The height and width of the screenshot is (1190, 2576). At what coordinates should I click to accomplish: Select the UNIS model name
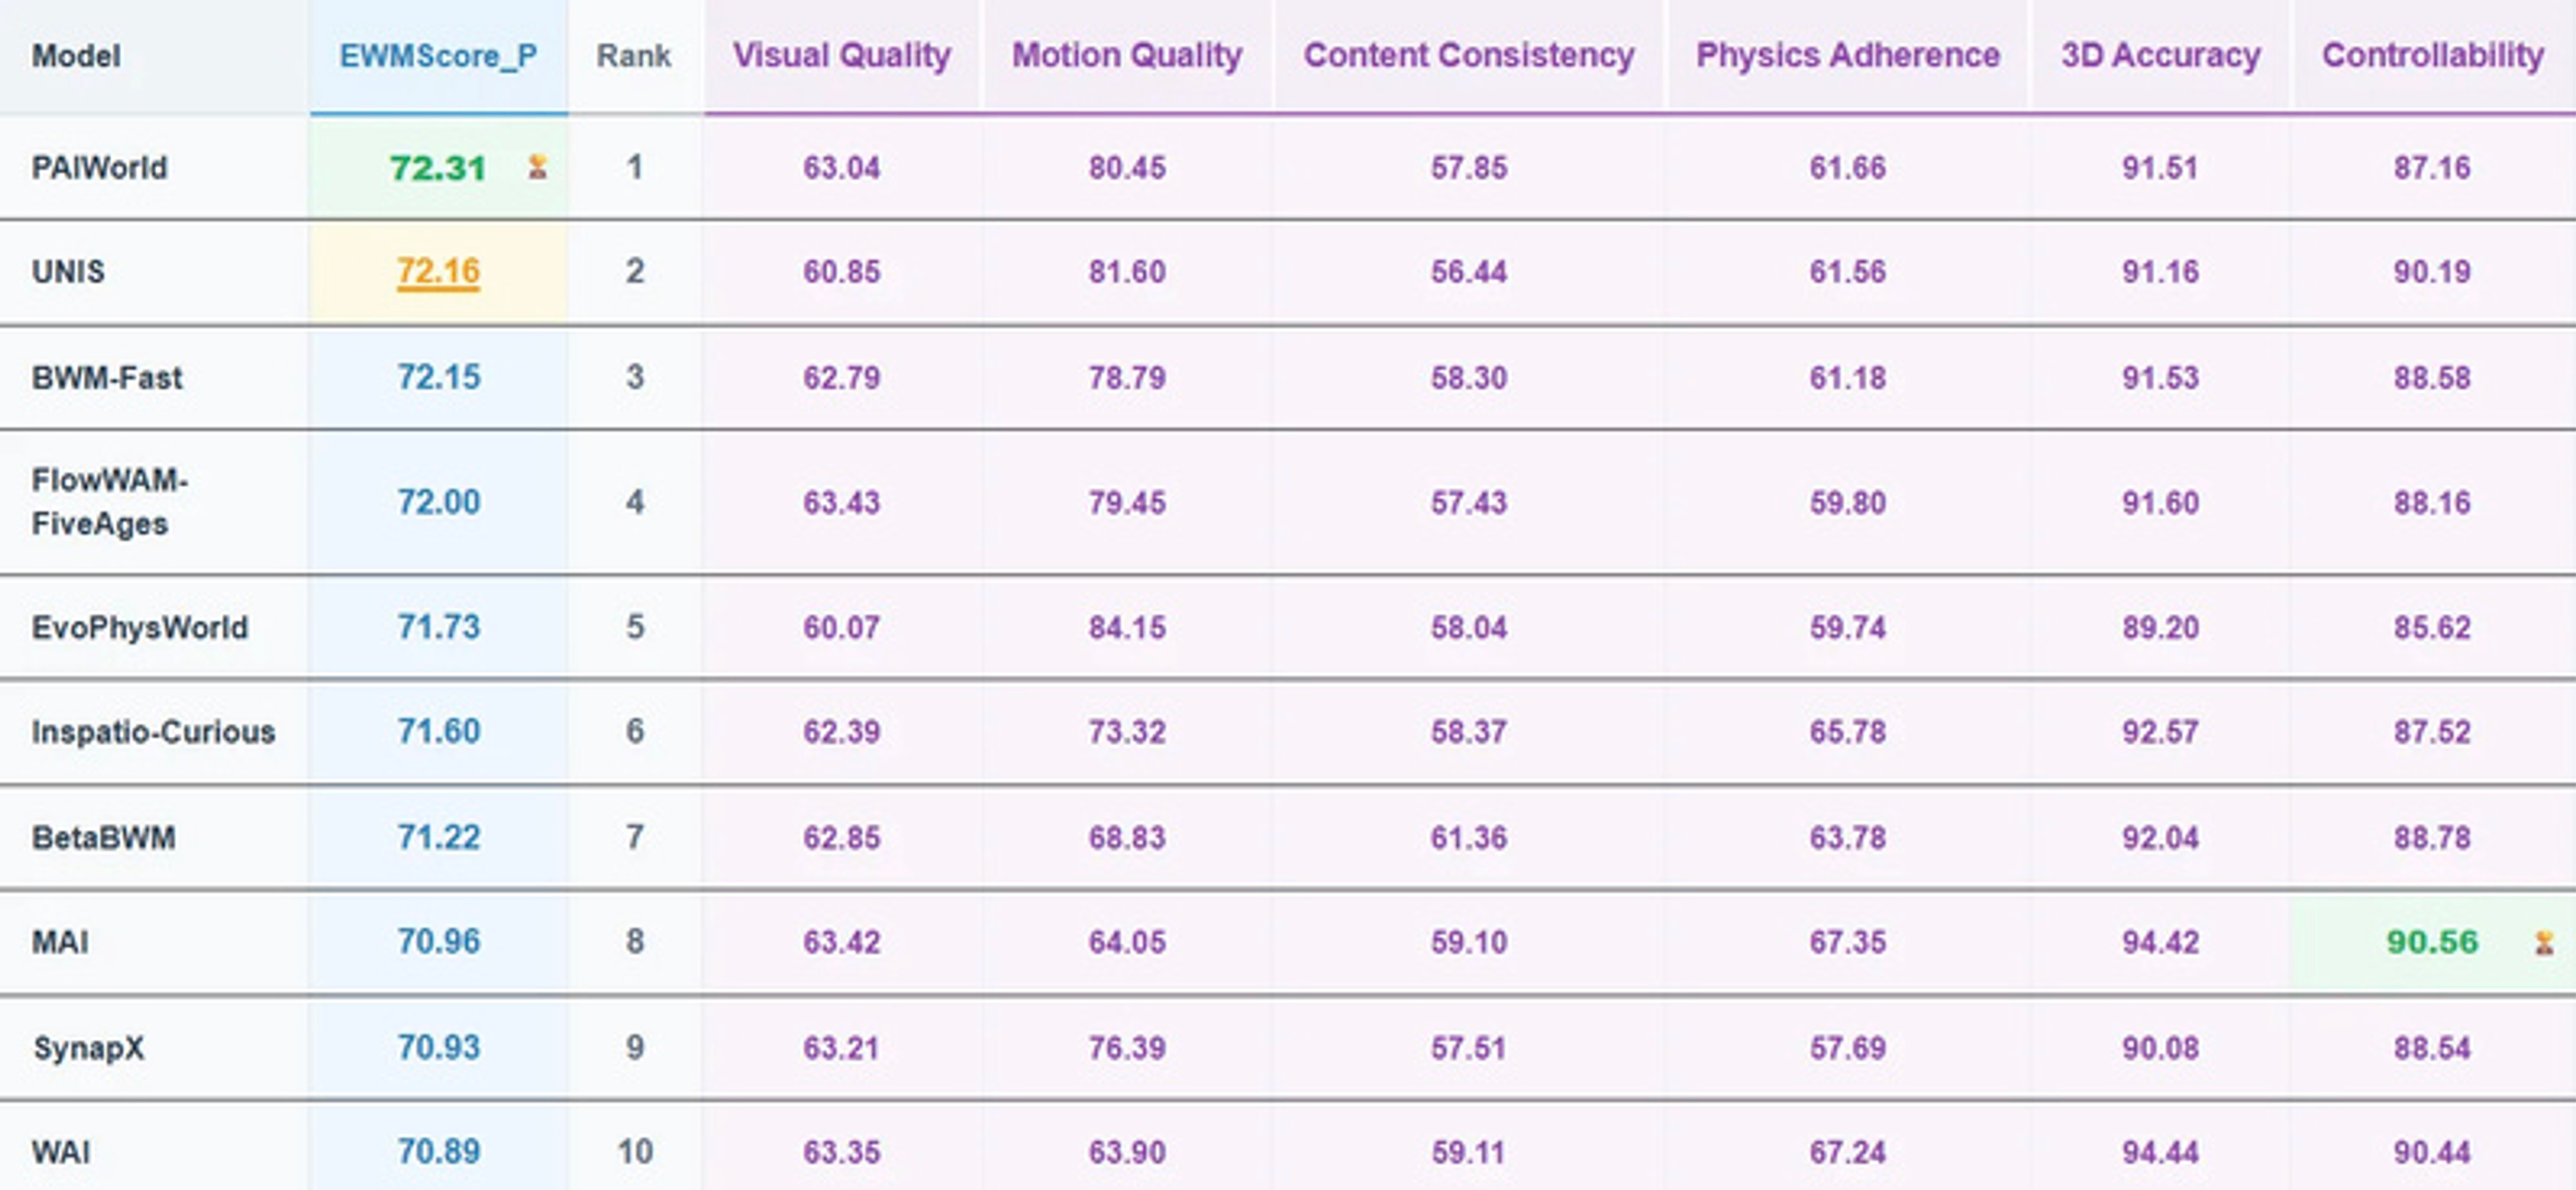(x=68, y=272)
